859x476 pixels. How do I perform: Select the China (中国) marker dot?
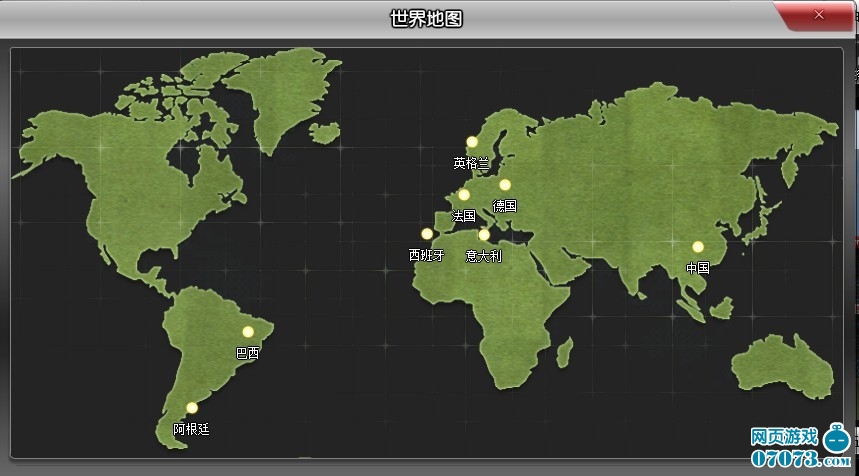coord(698,247)
